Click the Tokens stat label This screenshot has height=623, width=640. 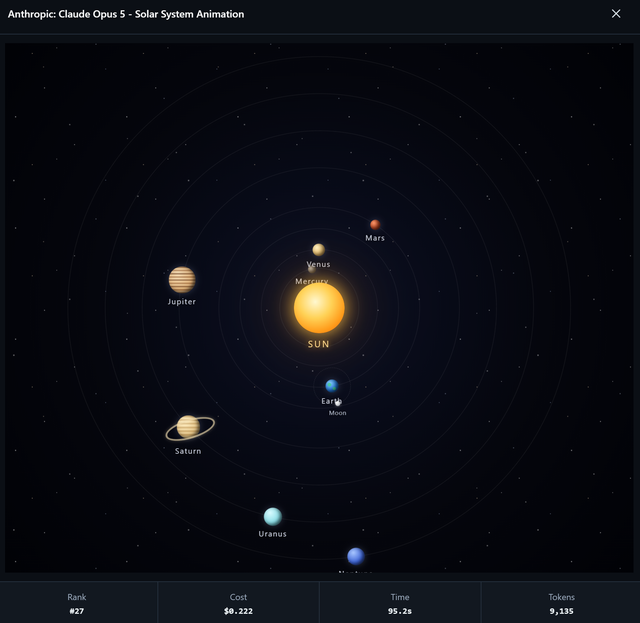coord(562,597)
